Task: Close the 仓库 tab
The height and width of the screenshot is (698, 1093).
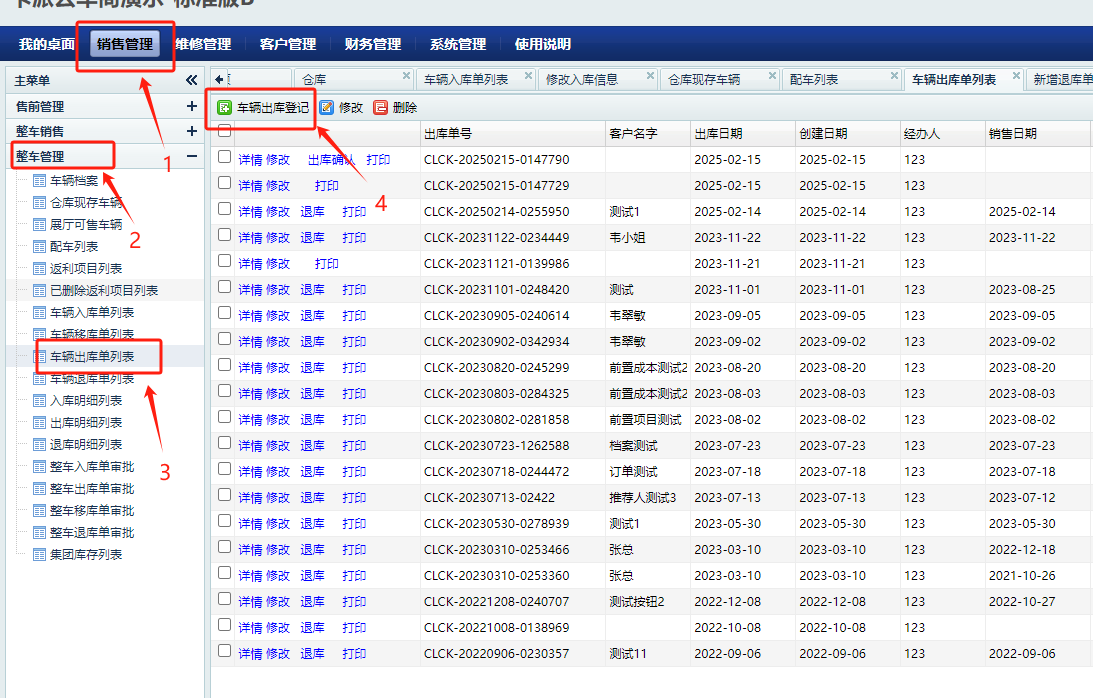Action: coord(406,76)
